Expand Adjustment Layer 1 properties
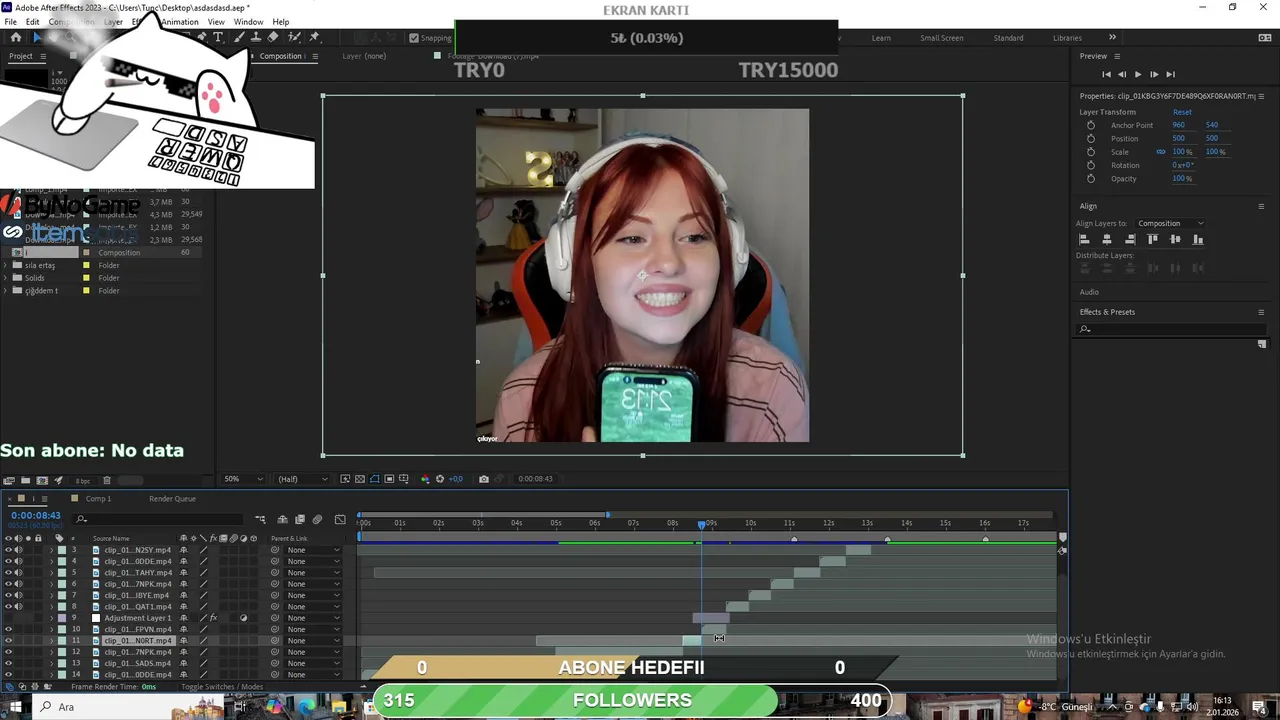Image resolution: width=1280 pixels, height=720 pixels. [51, 618]
